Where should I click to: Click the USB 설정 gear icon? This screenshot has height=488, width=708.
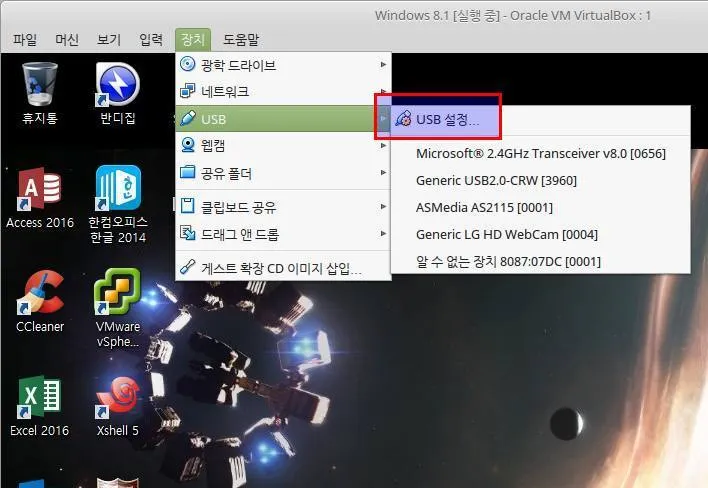(x=403, y=119)
